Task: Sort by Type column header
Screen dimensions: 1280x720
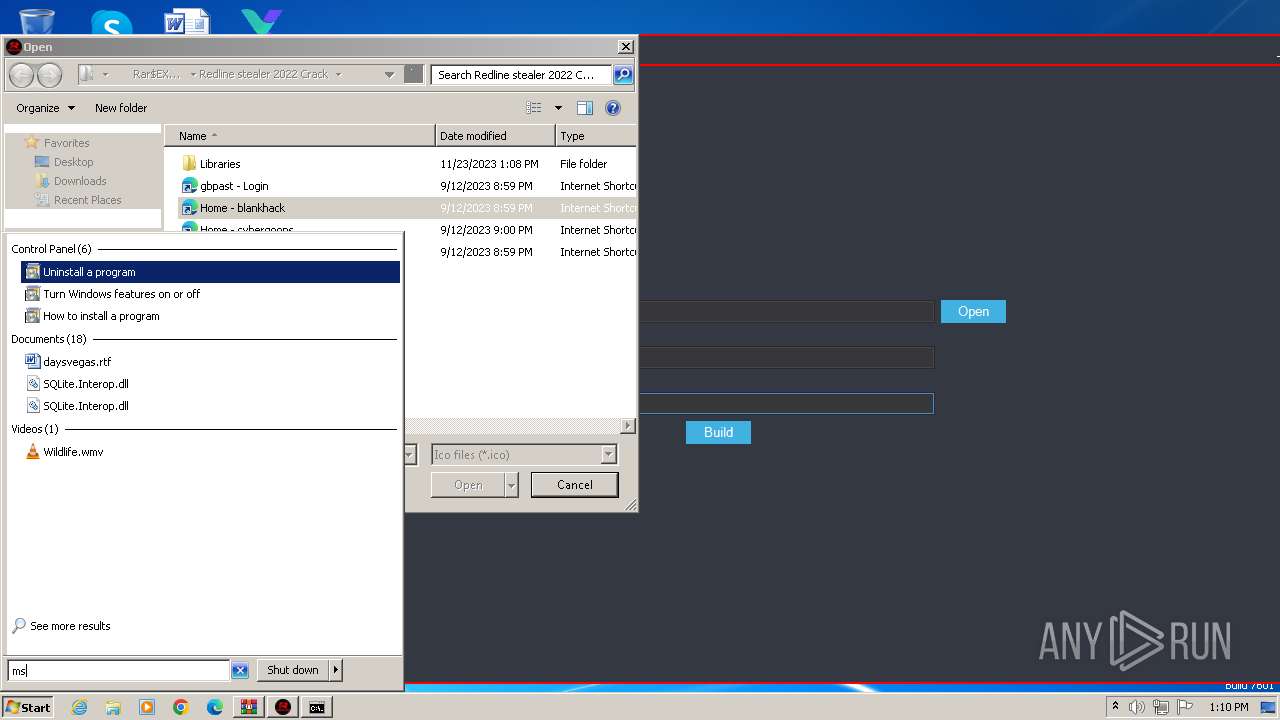Action: (x=596, y=136)
